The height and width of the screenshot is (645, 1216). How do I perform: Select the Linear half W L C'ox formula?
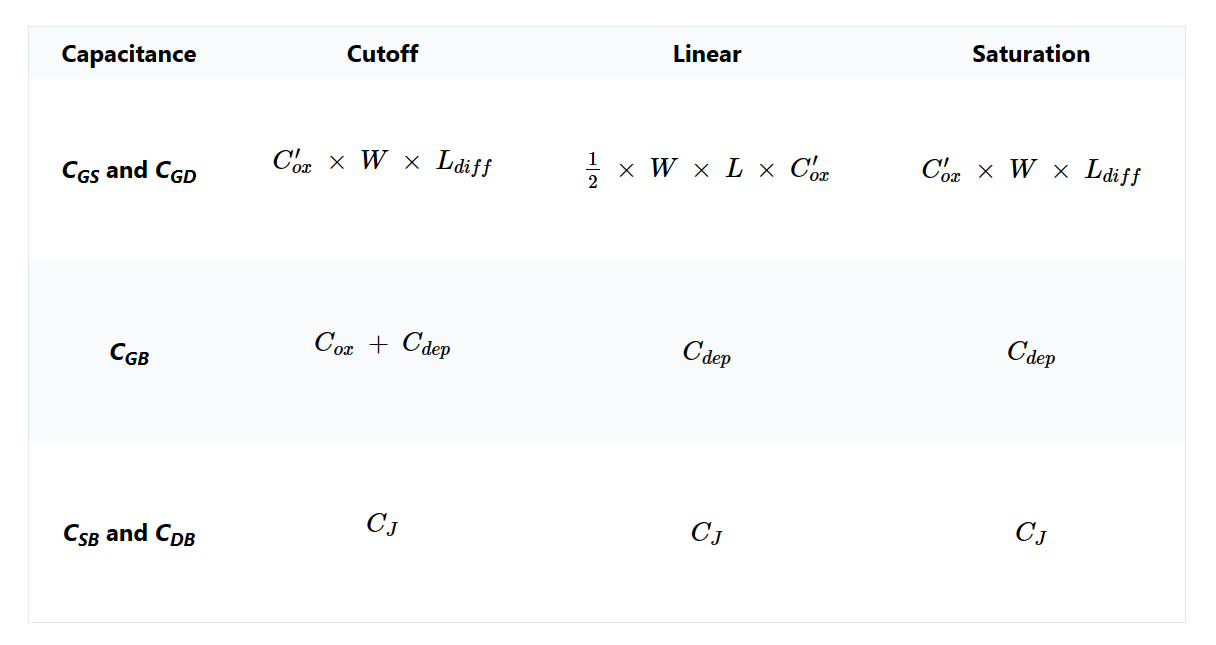pos(707,170)
